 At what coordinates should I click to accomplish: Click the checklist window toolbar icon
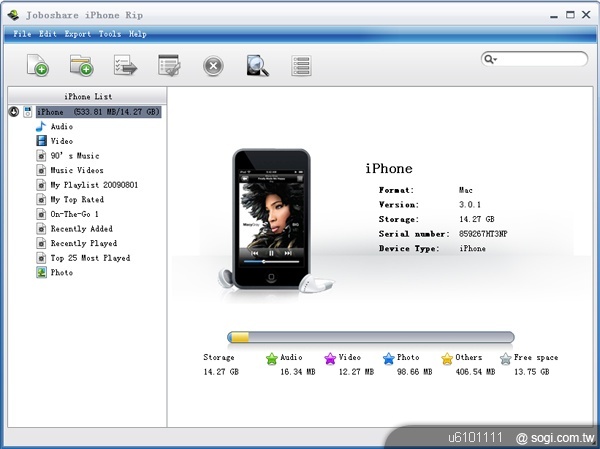[x=169, y=65]
